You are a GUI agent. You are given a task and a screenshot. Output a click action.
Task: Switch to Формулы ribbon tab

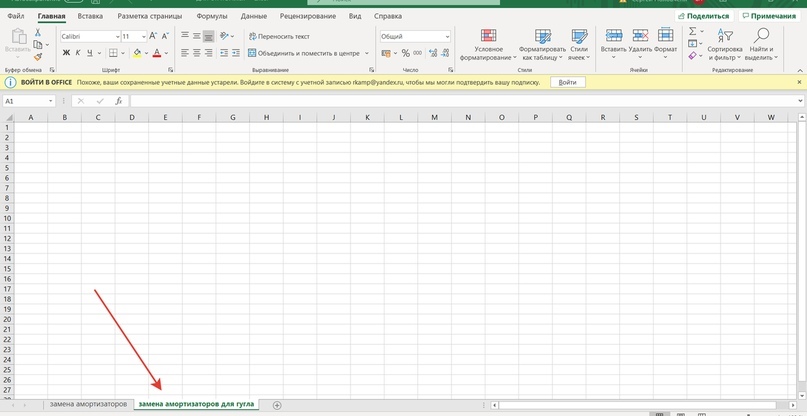(212, 16)
